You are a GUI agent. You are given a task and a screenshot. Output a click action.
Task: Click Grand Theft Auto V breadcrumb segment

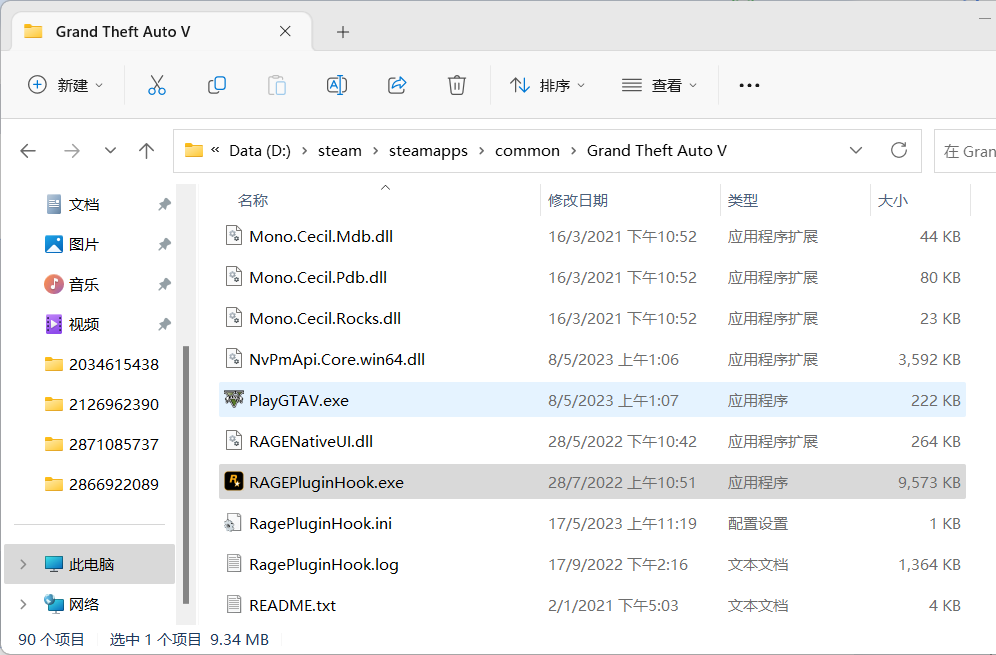pyautogui.click(x=657, y=151)
